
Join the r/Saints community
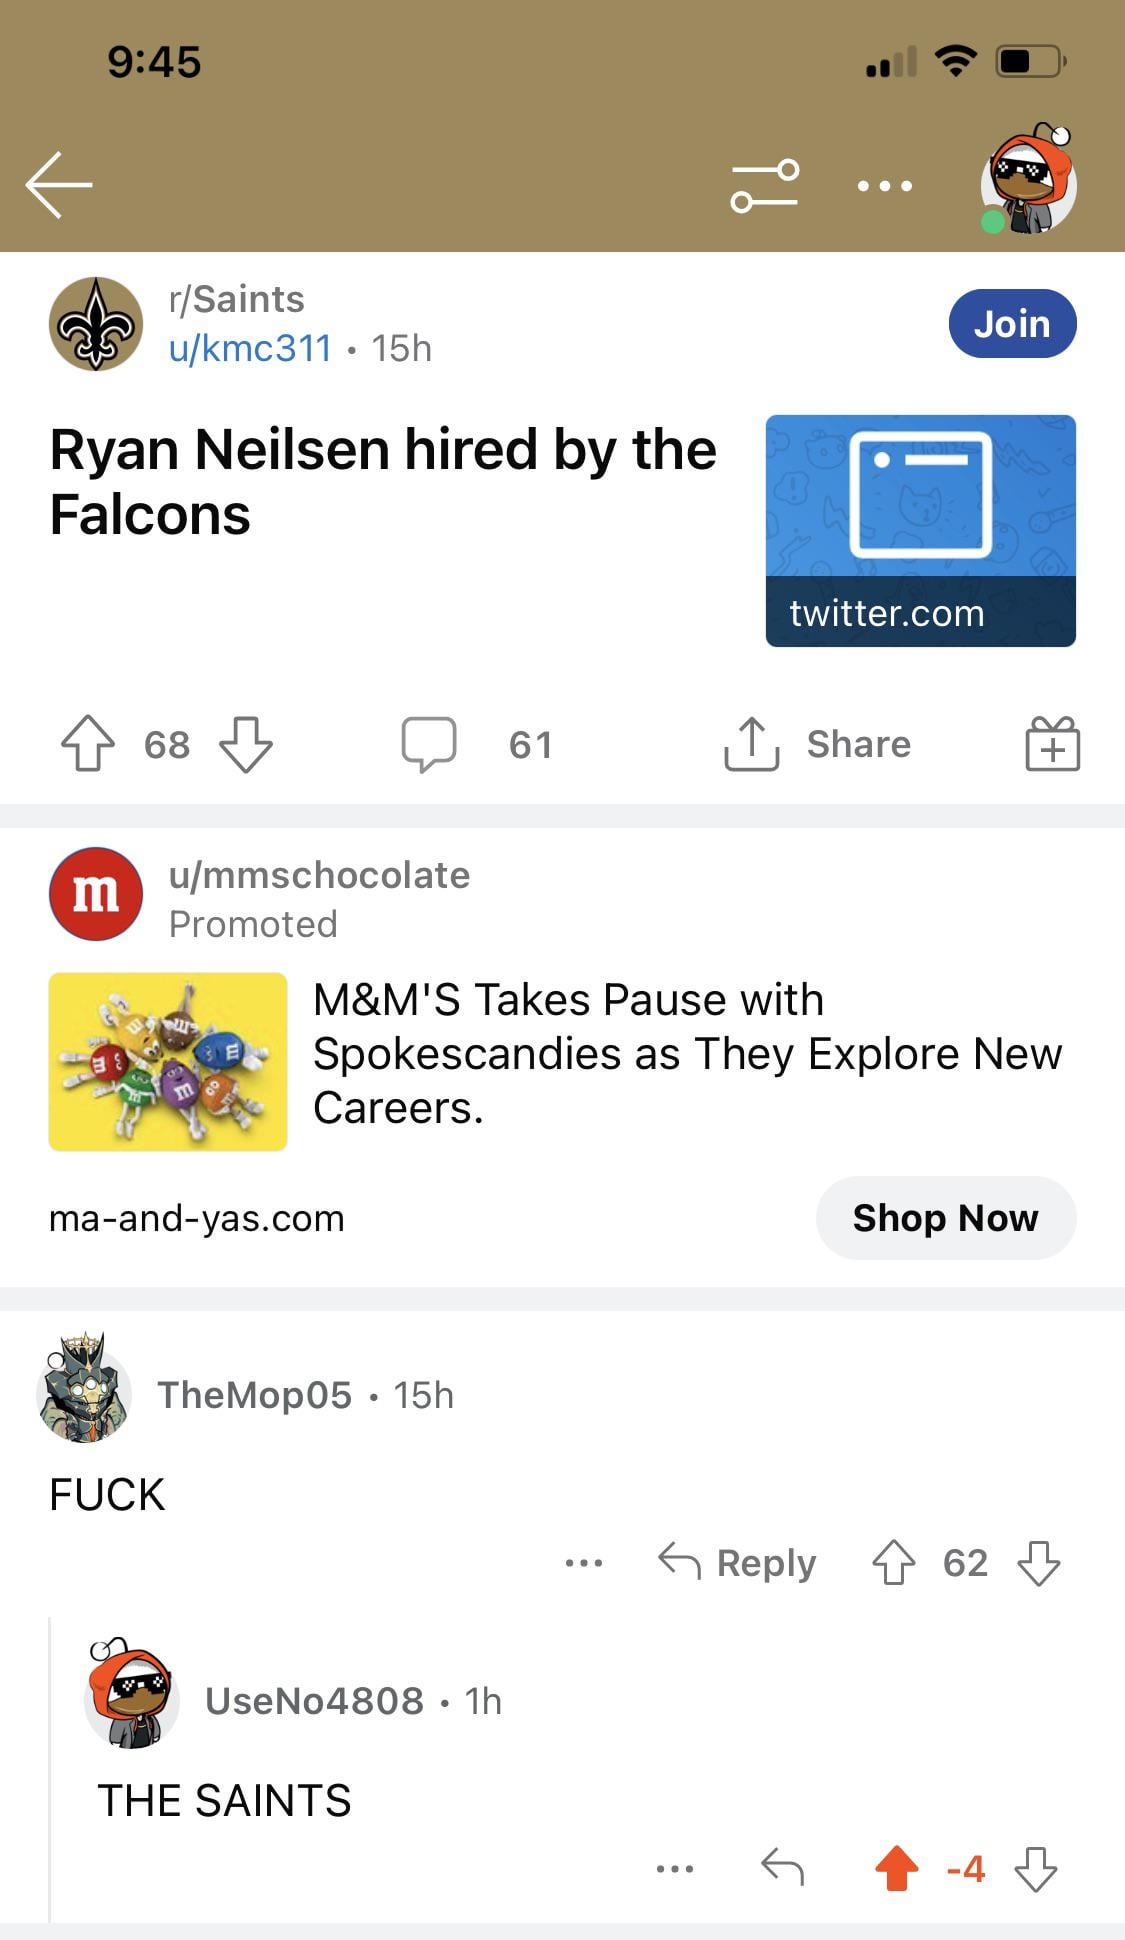point(1012,324)
